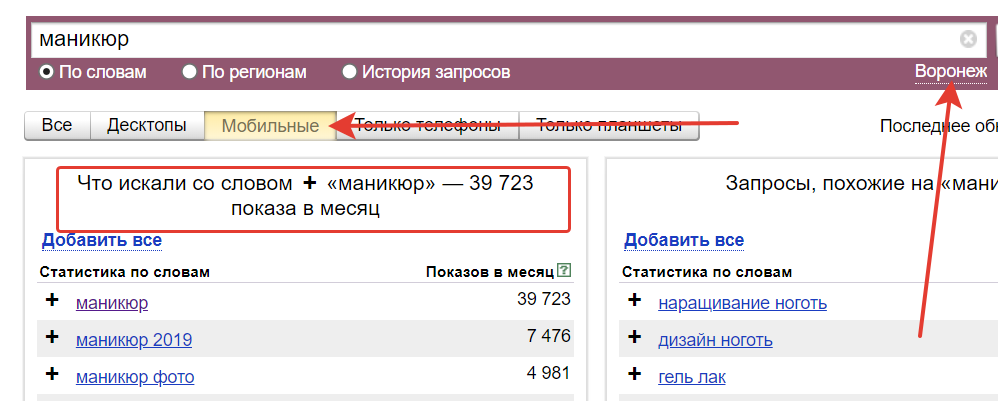Open the «наращивание ноготь» link
Image resolution: width=998 pixels, height=401 pixels.
click(x=743, y=302)
